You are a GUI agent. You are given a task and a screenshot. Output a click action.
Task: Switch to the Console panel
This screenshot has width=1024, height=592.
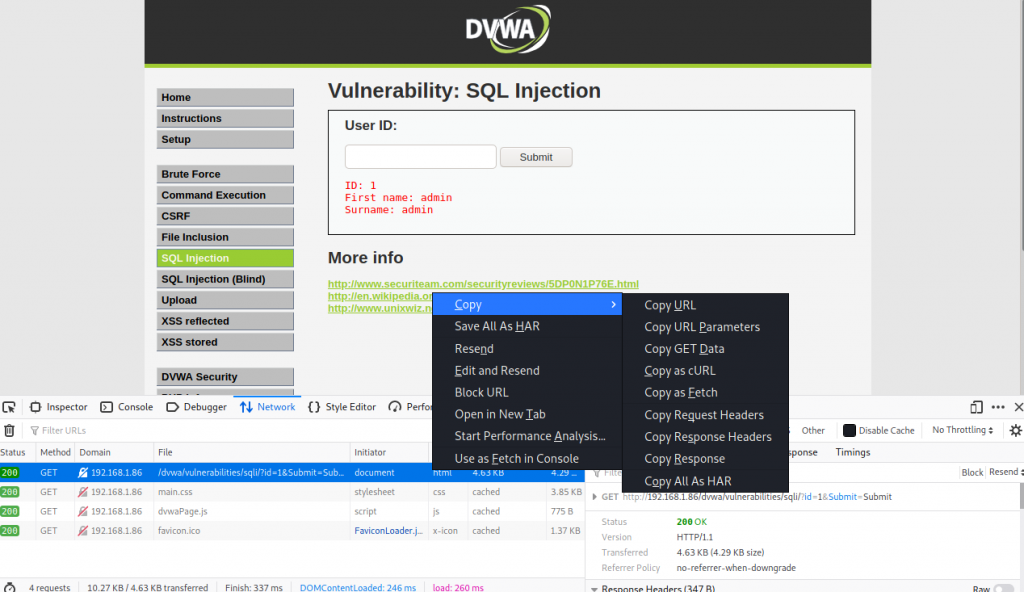127,407
